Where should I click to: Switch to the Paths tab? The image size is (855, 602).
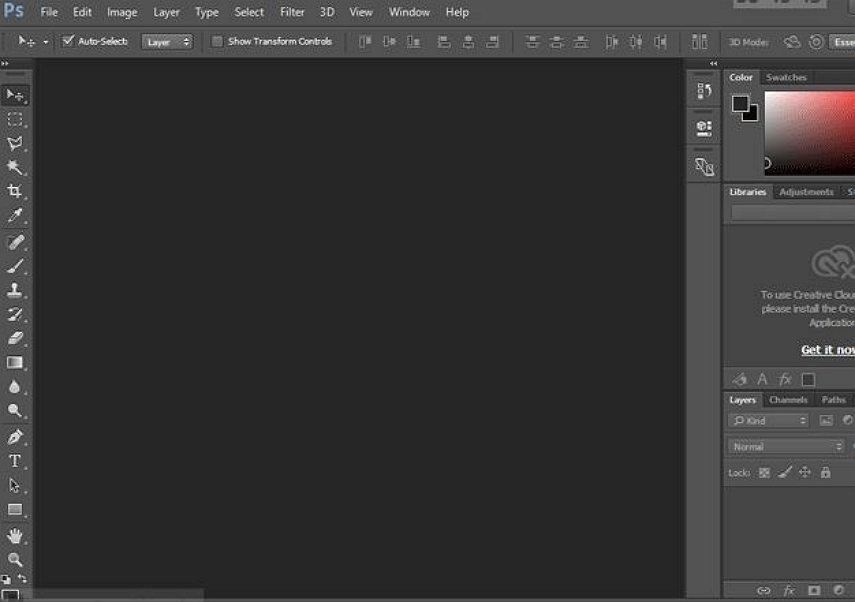point(834,400)
